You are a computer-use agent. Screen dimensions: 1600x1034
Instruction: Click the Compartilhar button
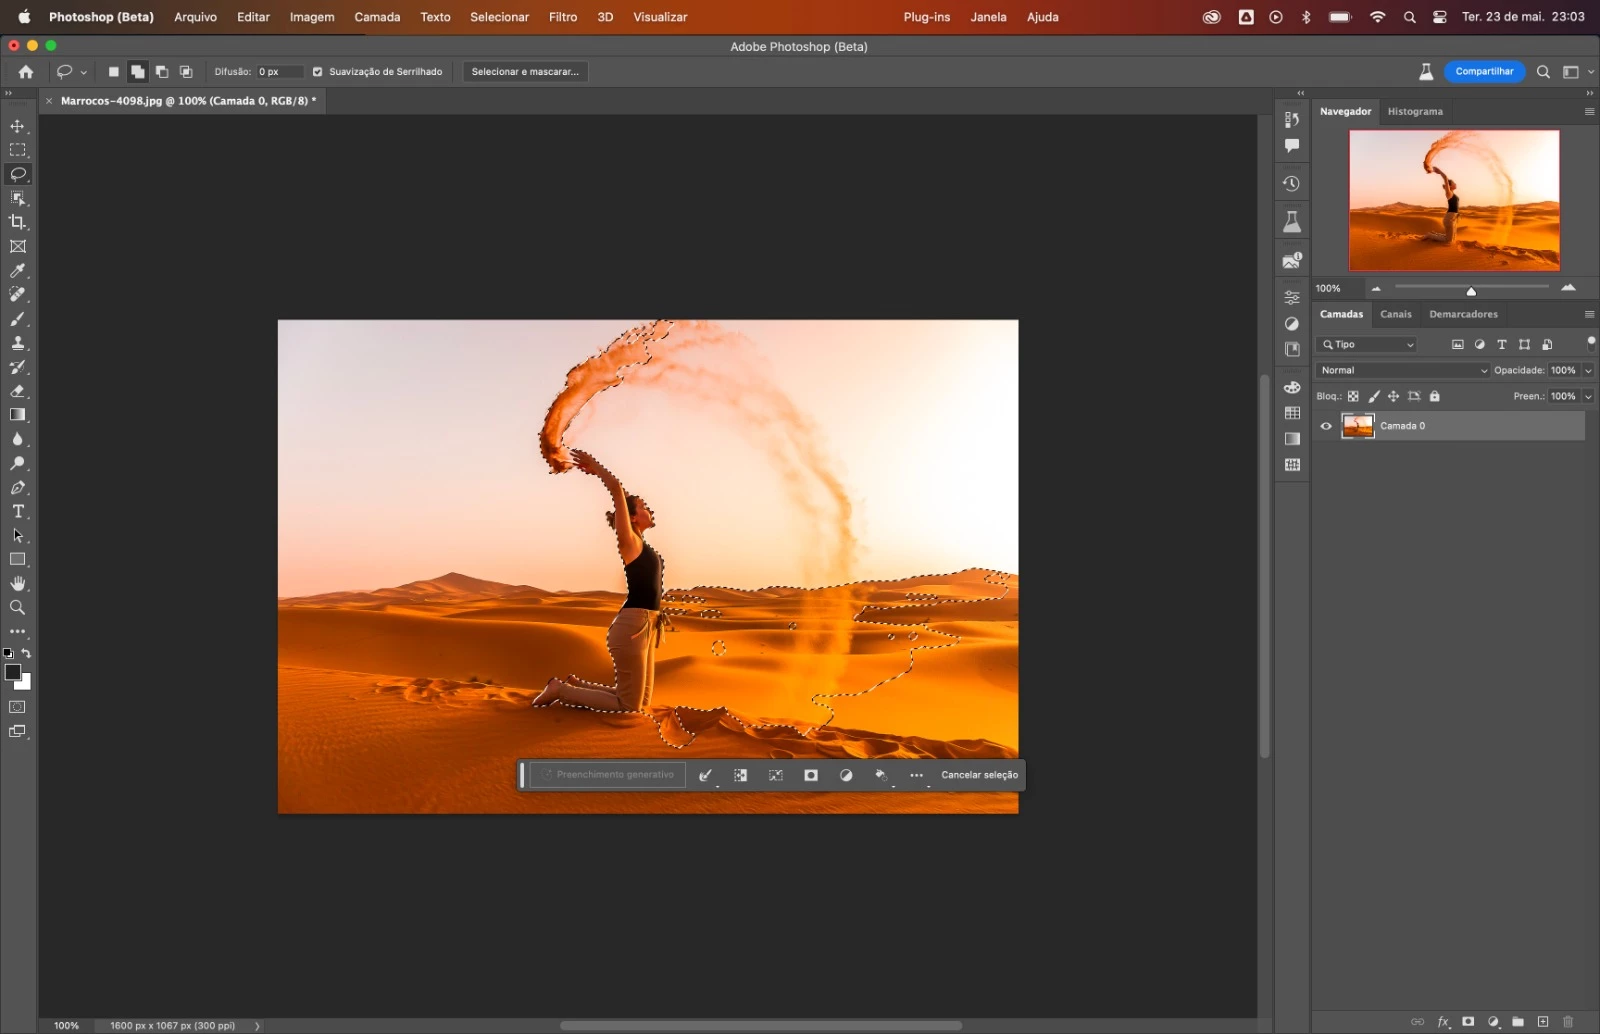pos(1484,72)
